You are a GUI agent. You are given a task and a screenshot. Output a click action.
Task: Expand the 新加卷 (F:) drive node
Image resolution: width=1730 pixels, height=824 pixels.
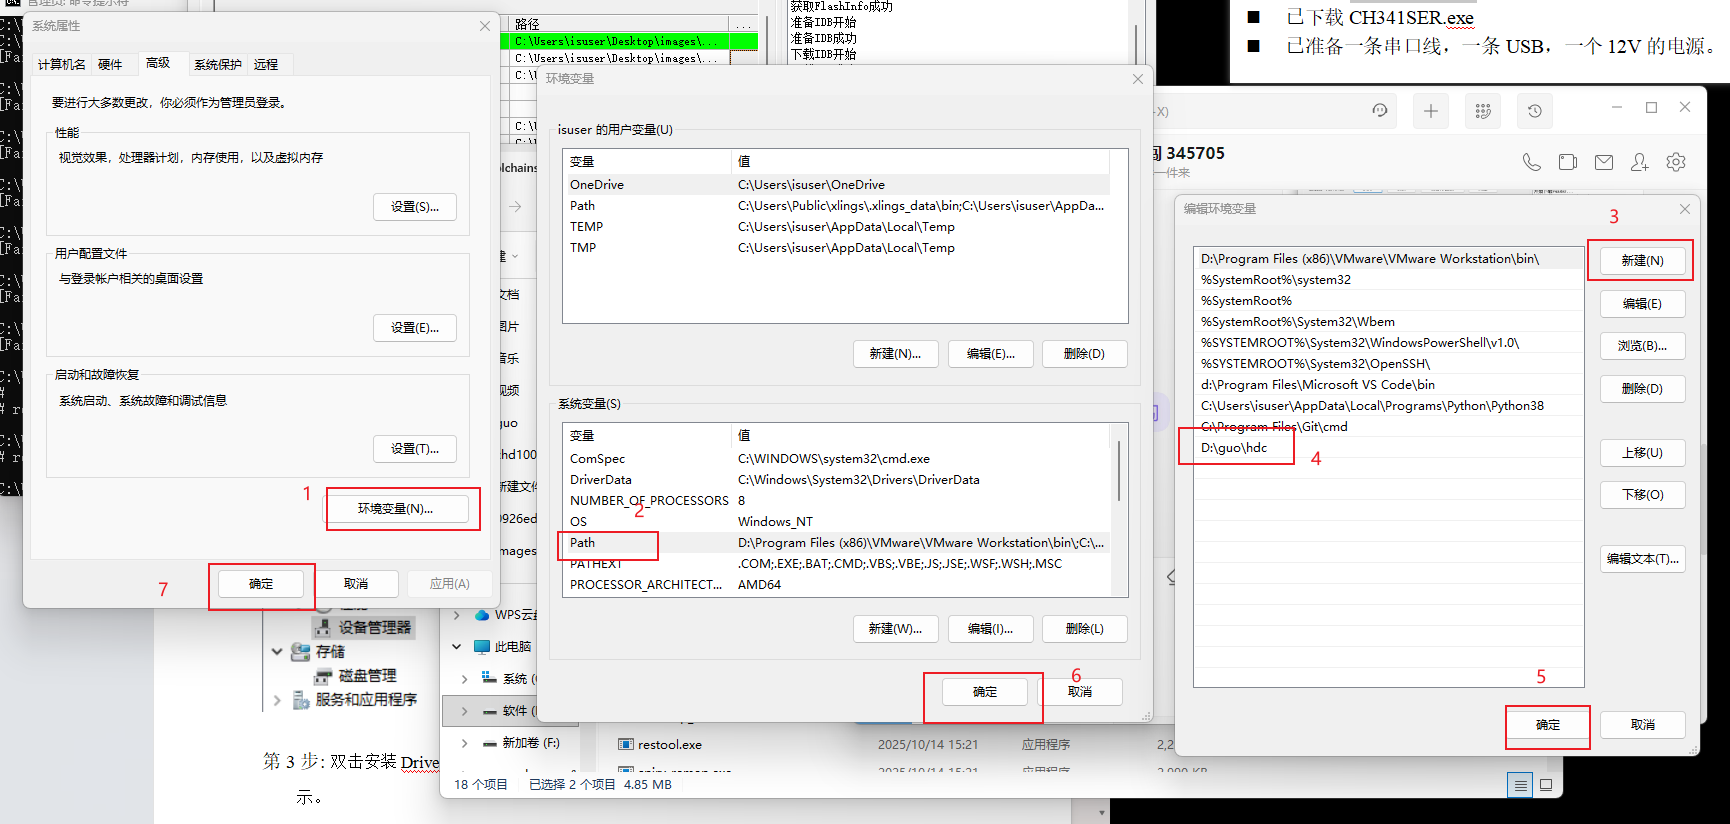point(464,743)
